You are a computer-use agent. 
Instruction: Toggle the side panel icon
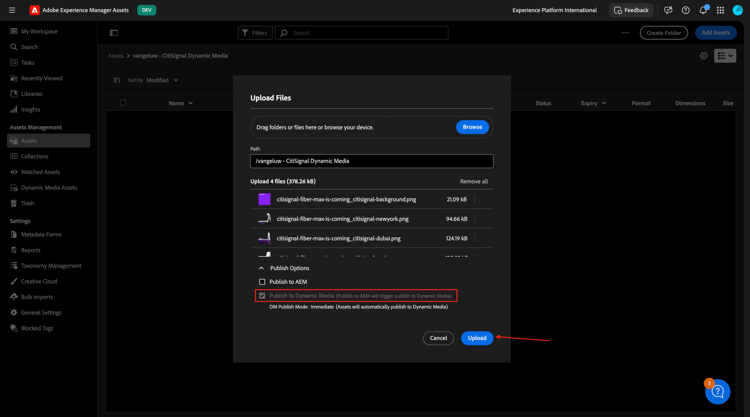point(114,33)
